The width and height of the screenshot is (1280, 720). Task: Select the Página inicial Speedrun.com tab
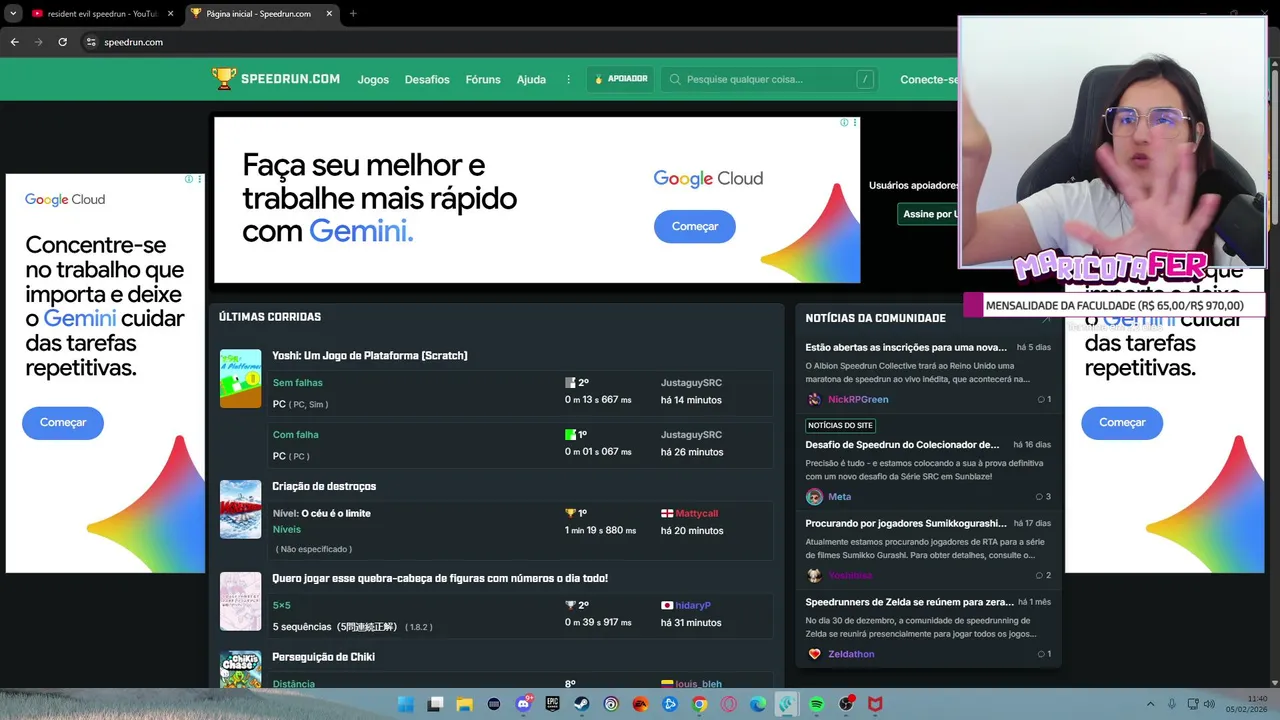point(262,14)
